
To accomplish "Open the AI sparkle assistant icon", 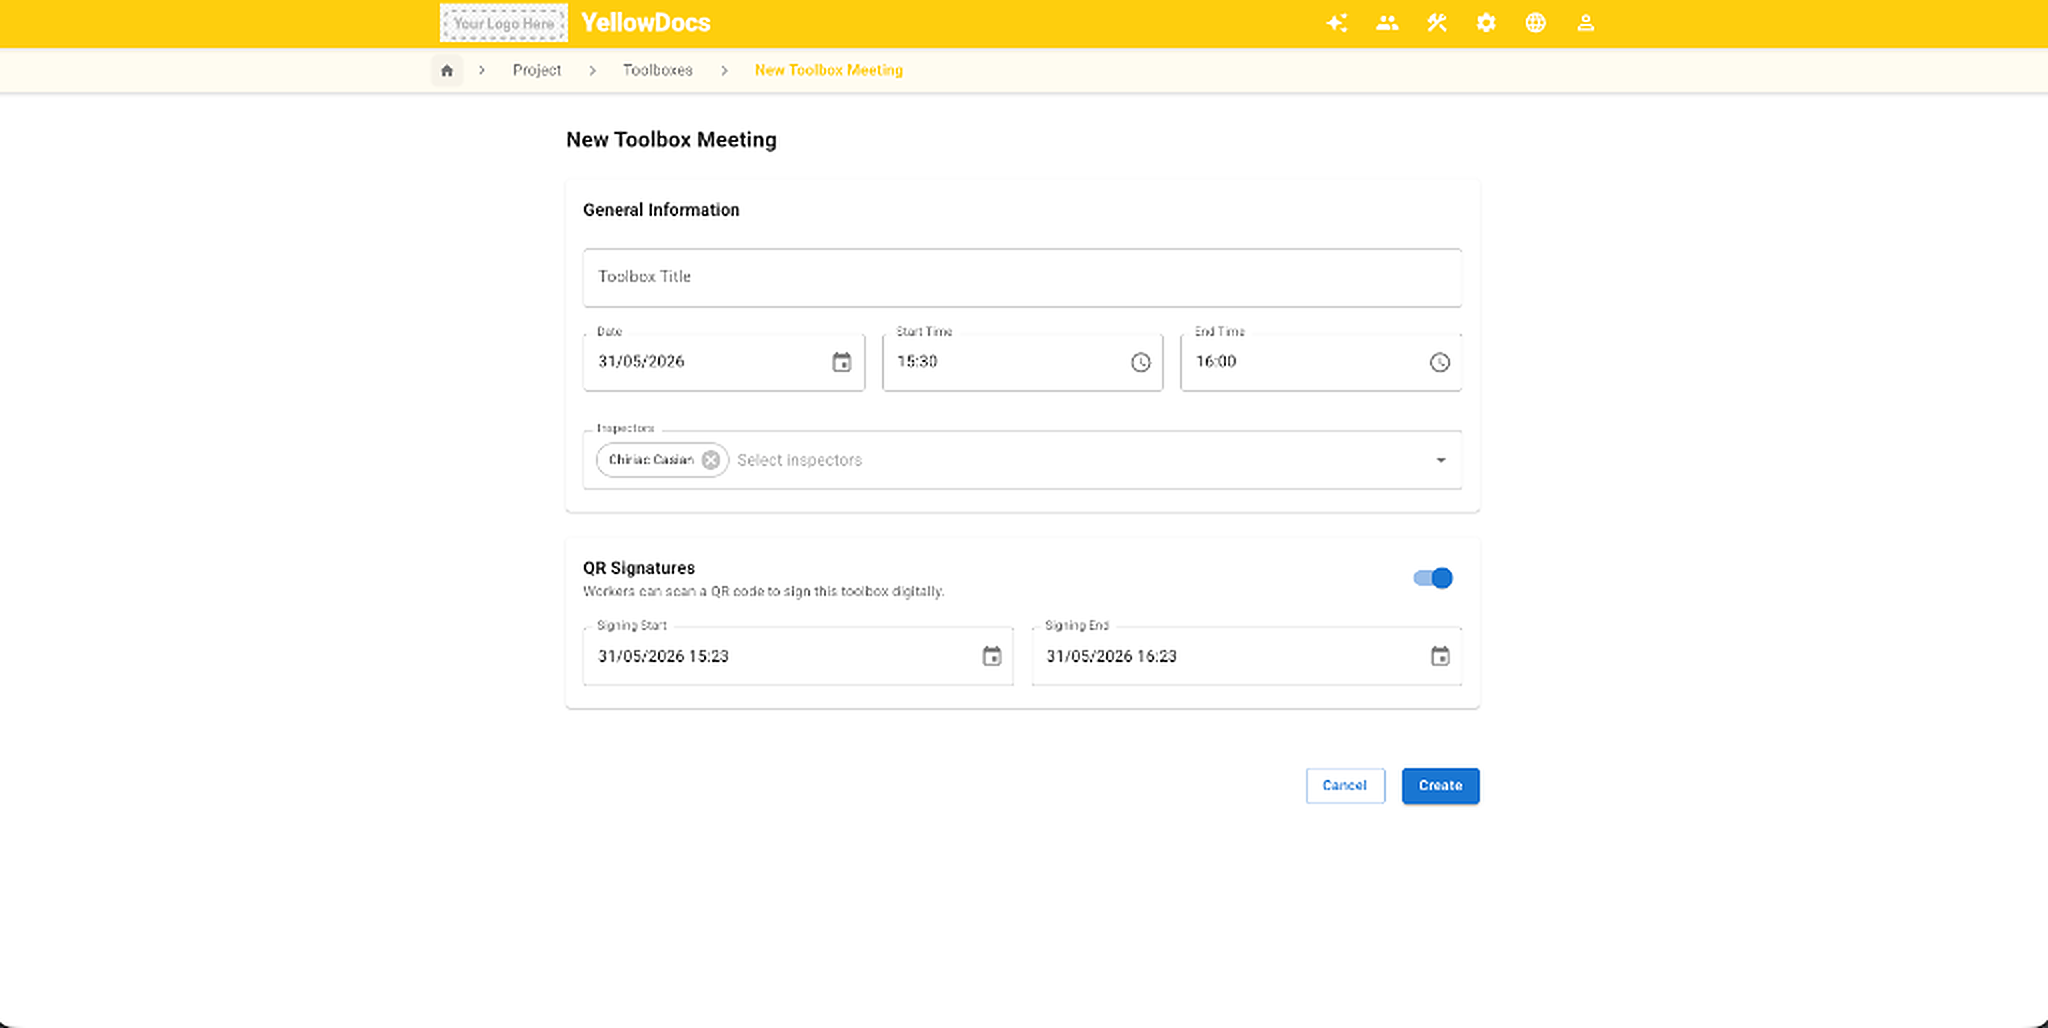I will point(1337,23).
